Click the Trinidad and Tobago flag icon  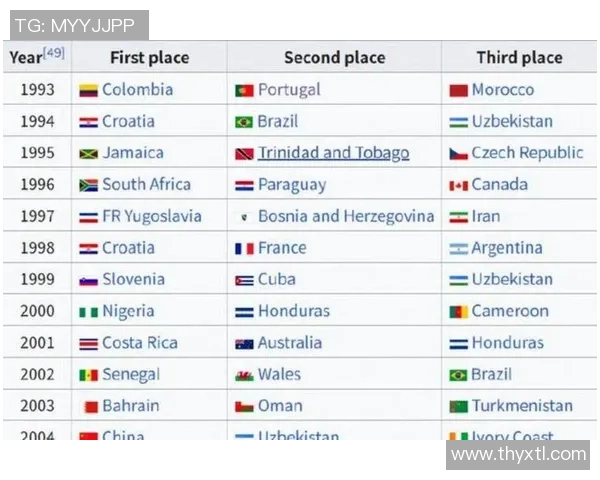coord(244,154)
